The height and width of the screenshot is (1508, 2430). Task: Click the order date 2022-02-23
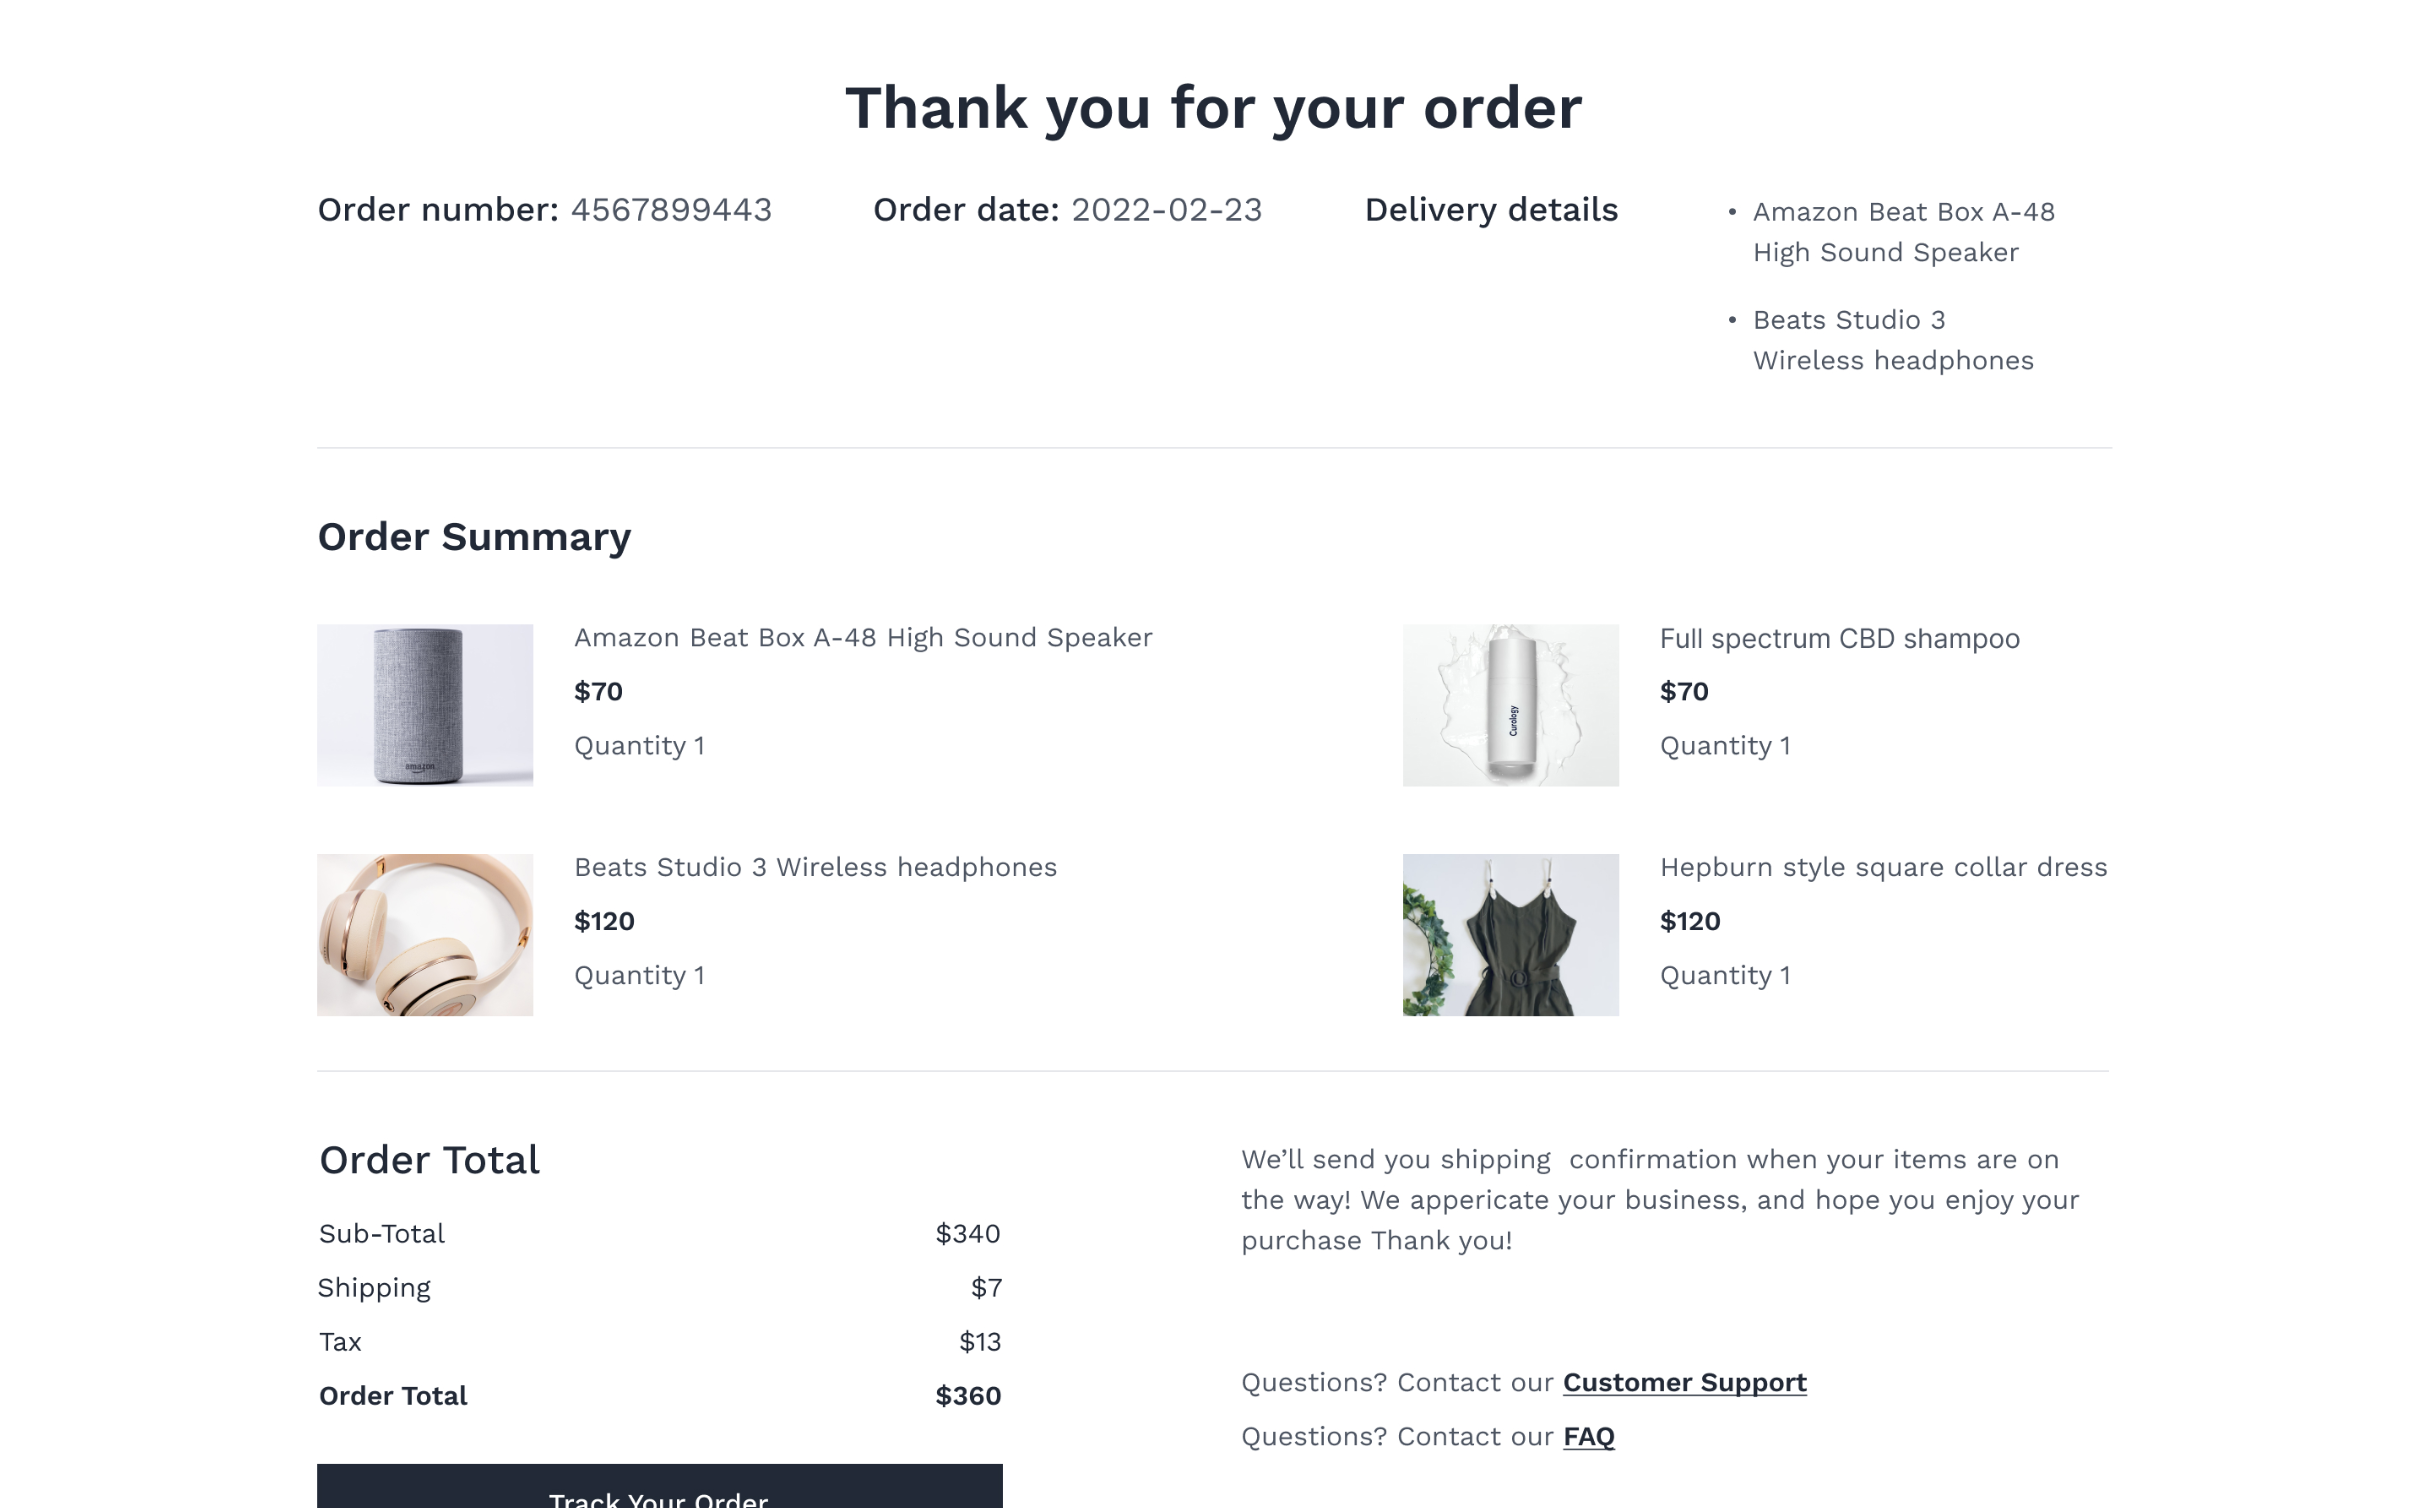tap(1166, 210)
